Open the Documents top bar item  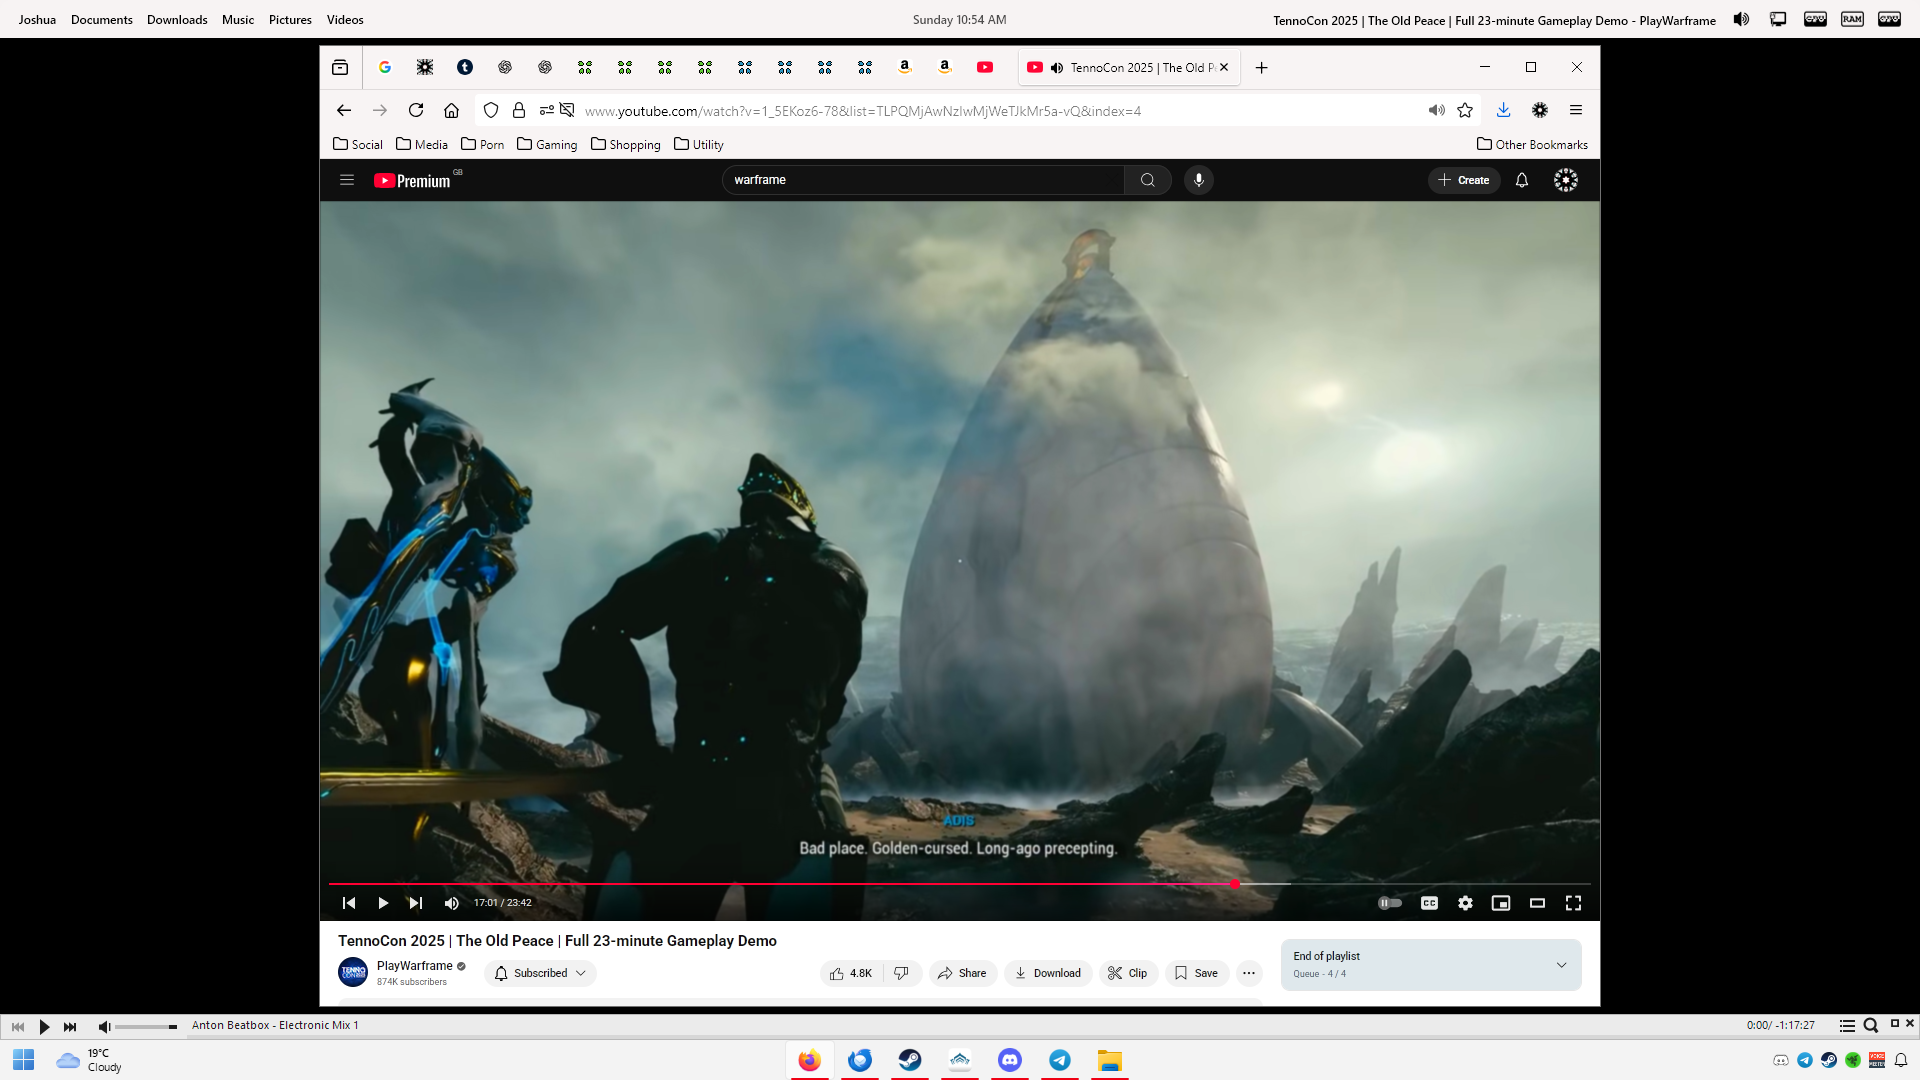102,20
